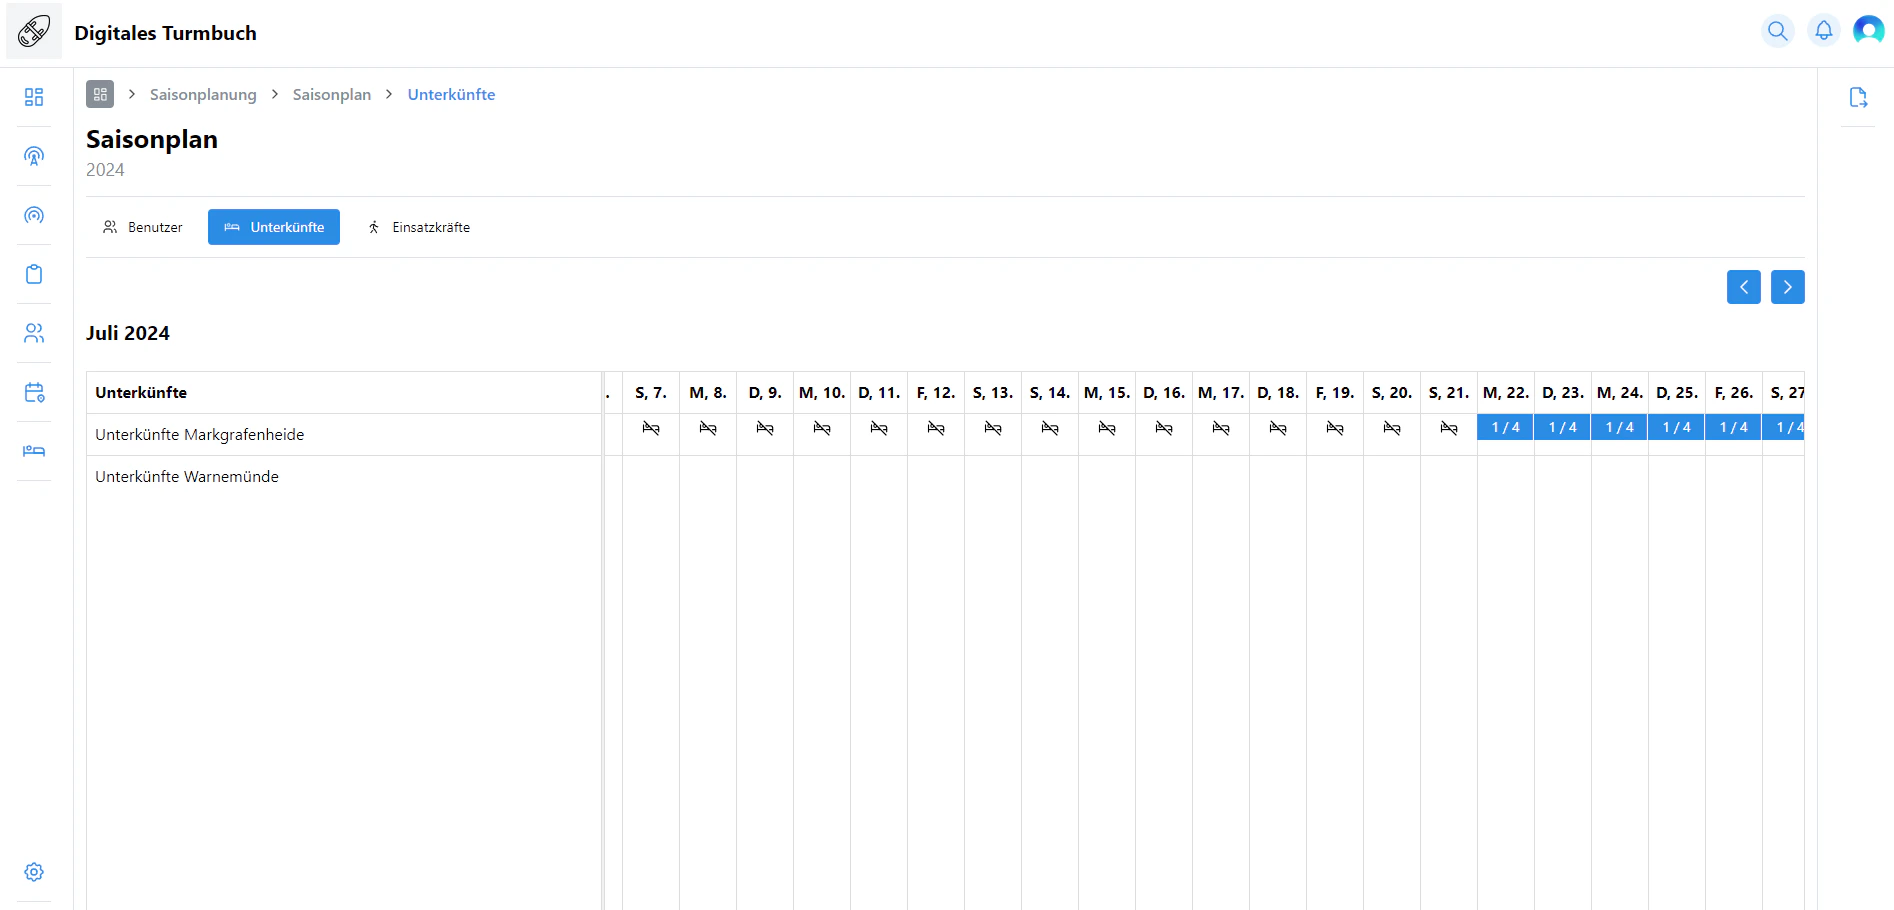
Task: Open Saisonplanung breadcrumb link
Action: [203, 94]
